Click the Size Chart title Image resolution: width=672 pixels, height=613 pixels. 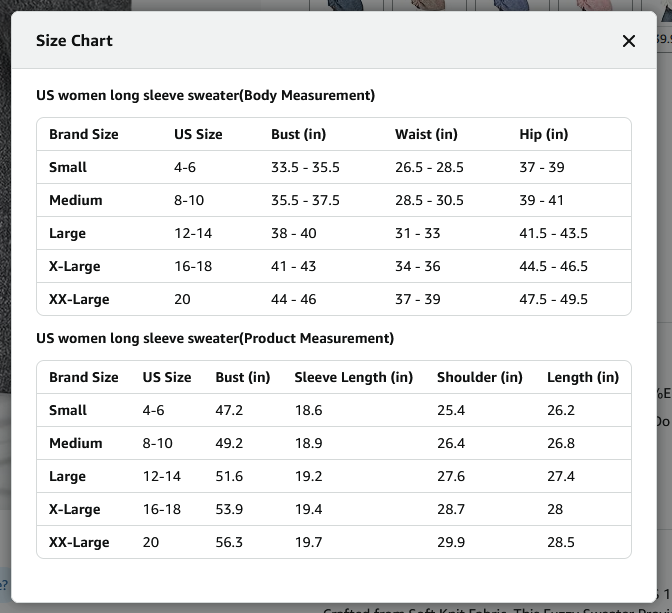pyautogui.click(x=74, y=41)
